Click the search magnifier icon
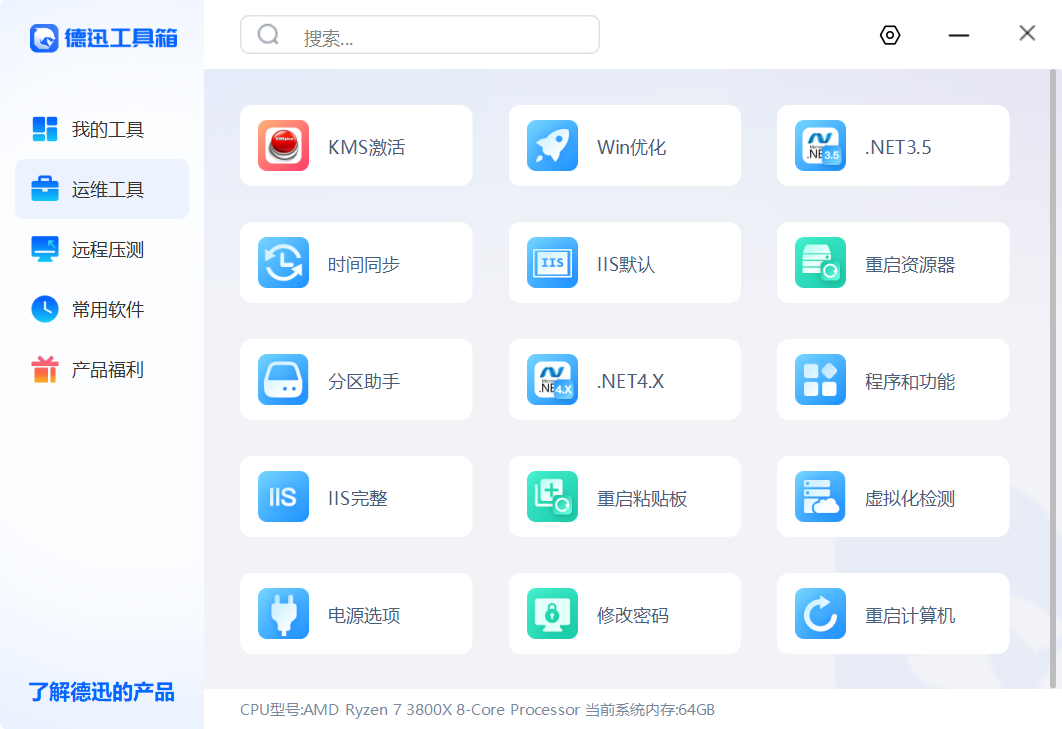1062x729 pixels. point(268,34)
